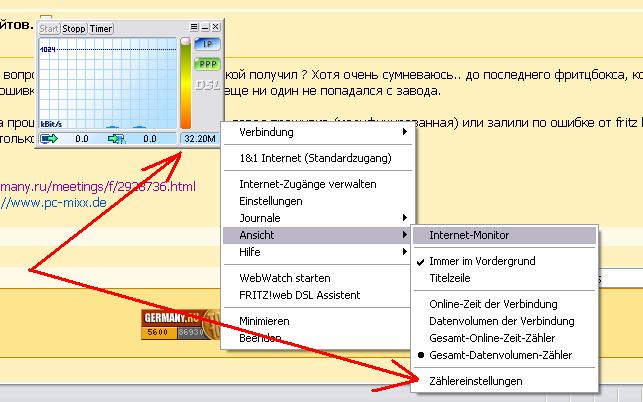Close the FRITZ monitor widget
Viewport: 643px width, 402px height.
216,27
